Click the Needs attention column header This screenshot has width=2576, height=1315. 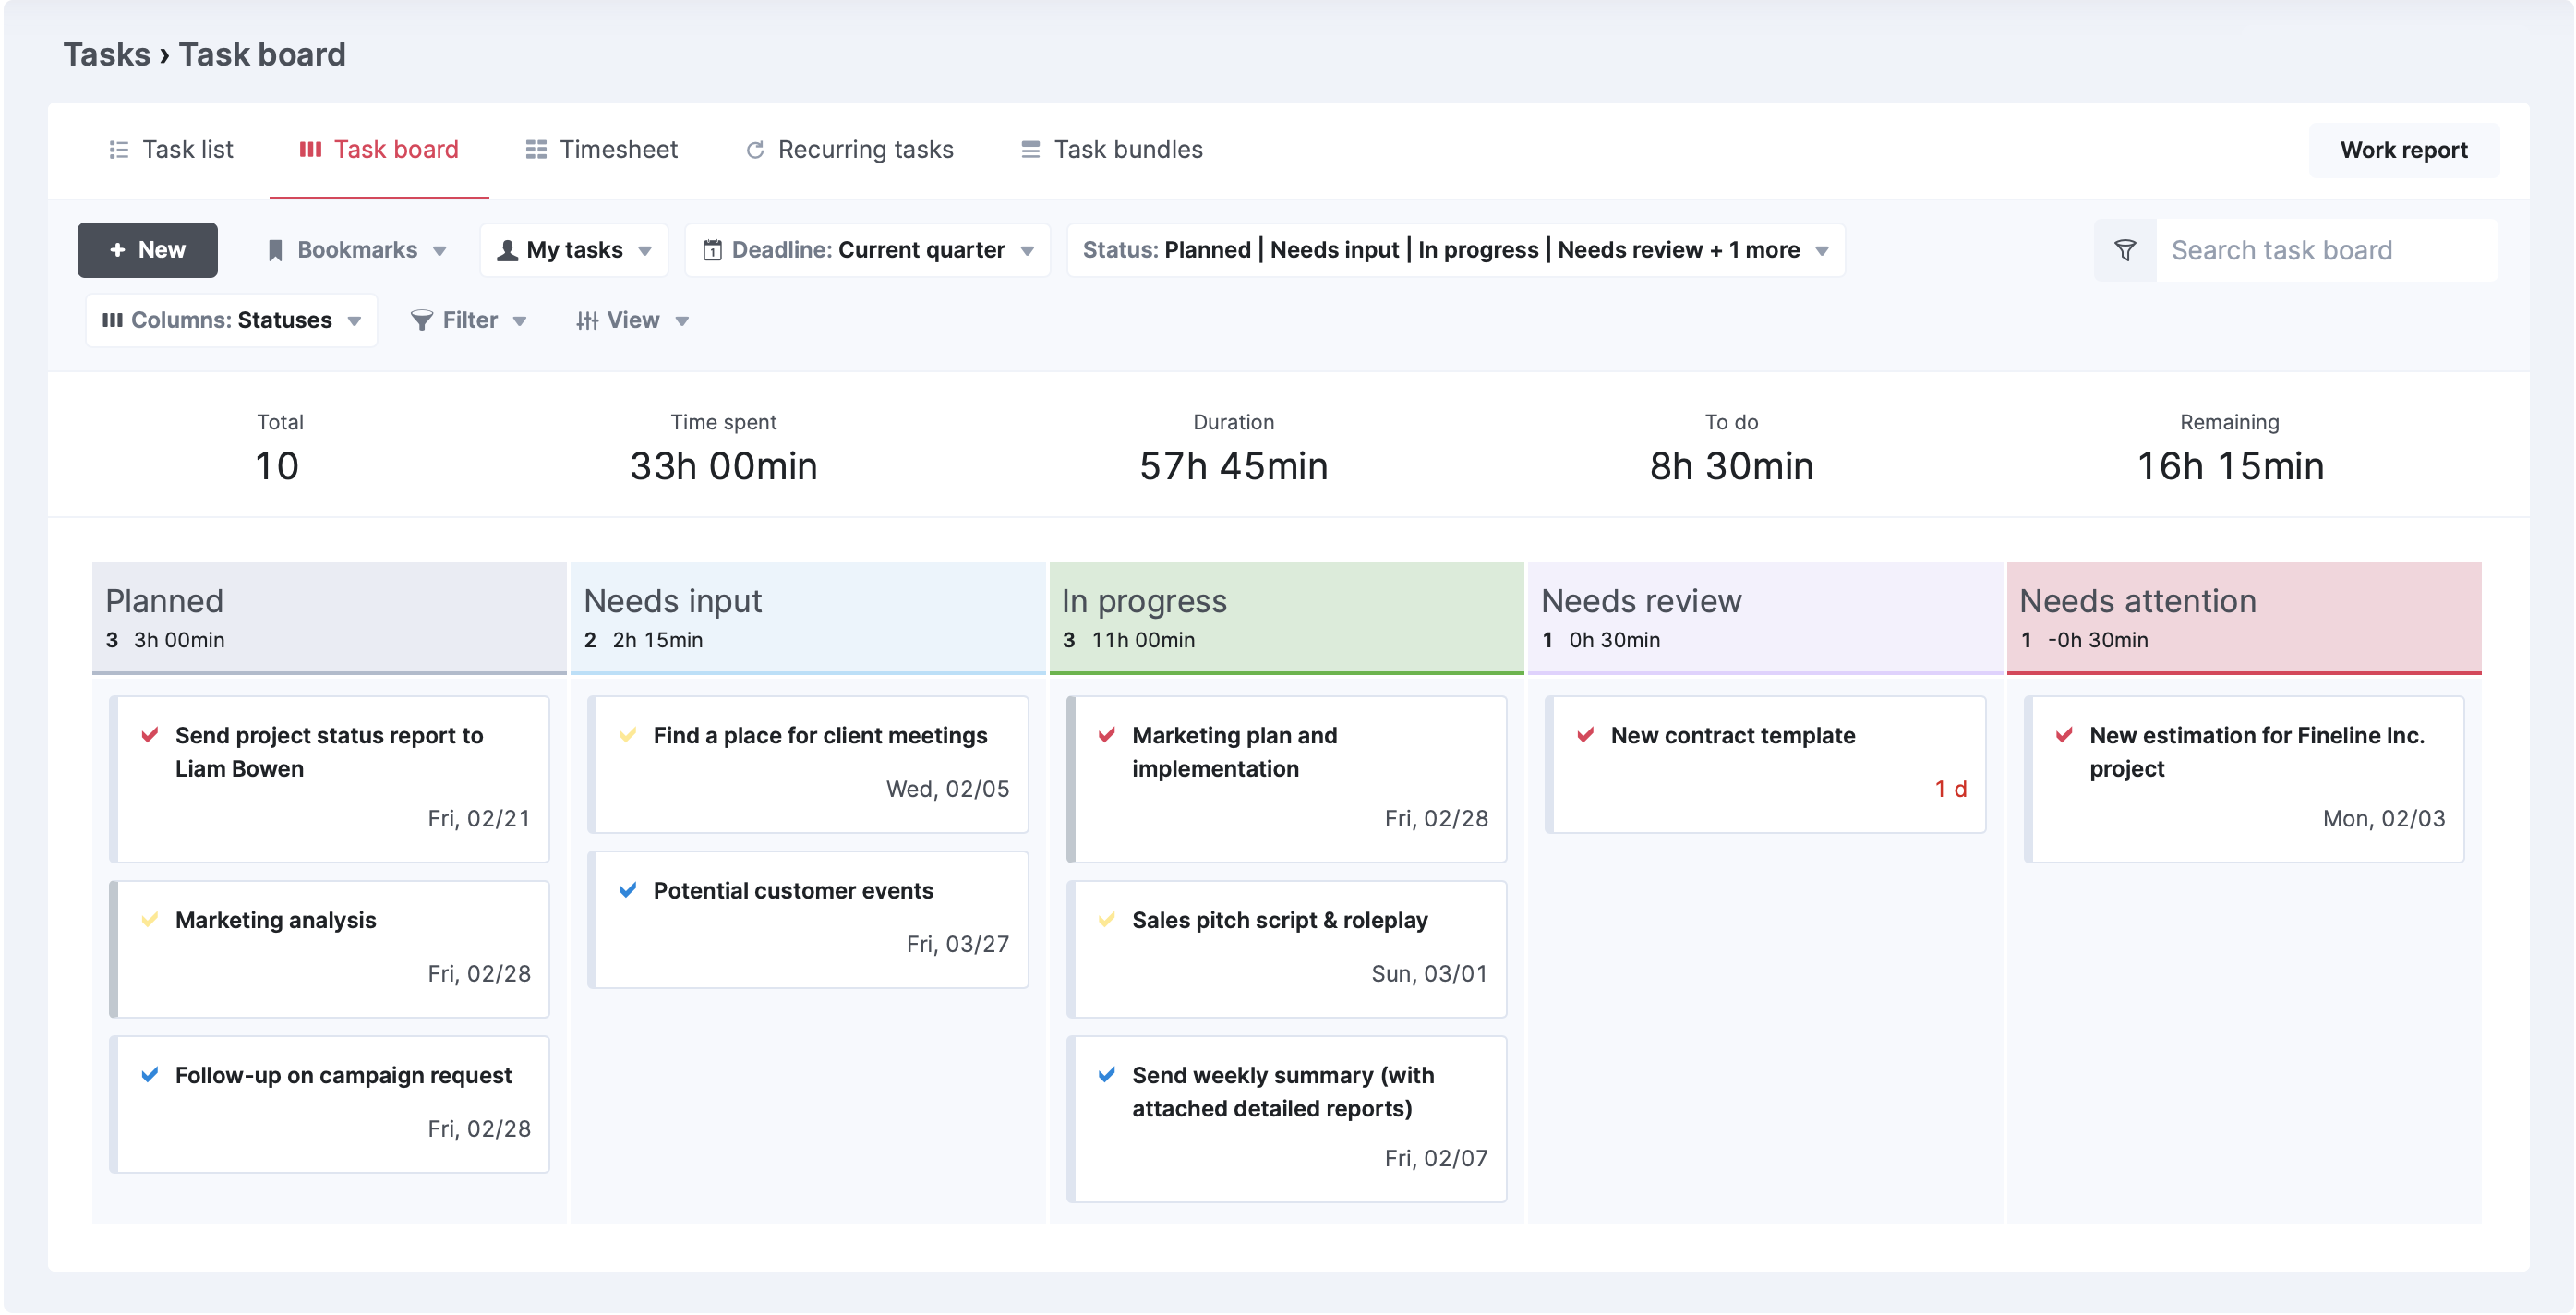2244,618
